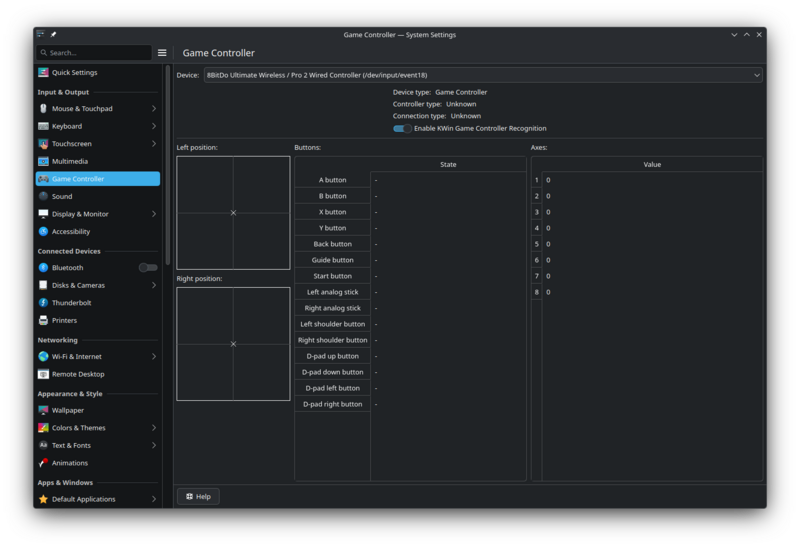Select Remote Desktop in sidebar

coord(78,374)
